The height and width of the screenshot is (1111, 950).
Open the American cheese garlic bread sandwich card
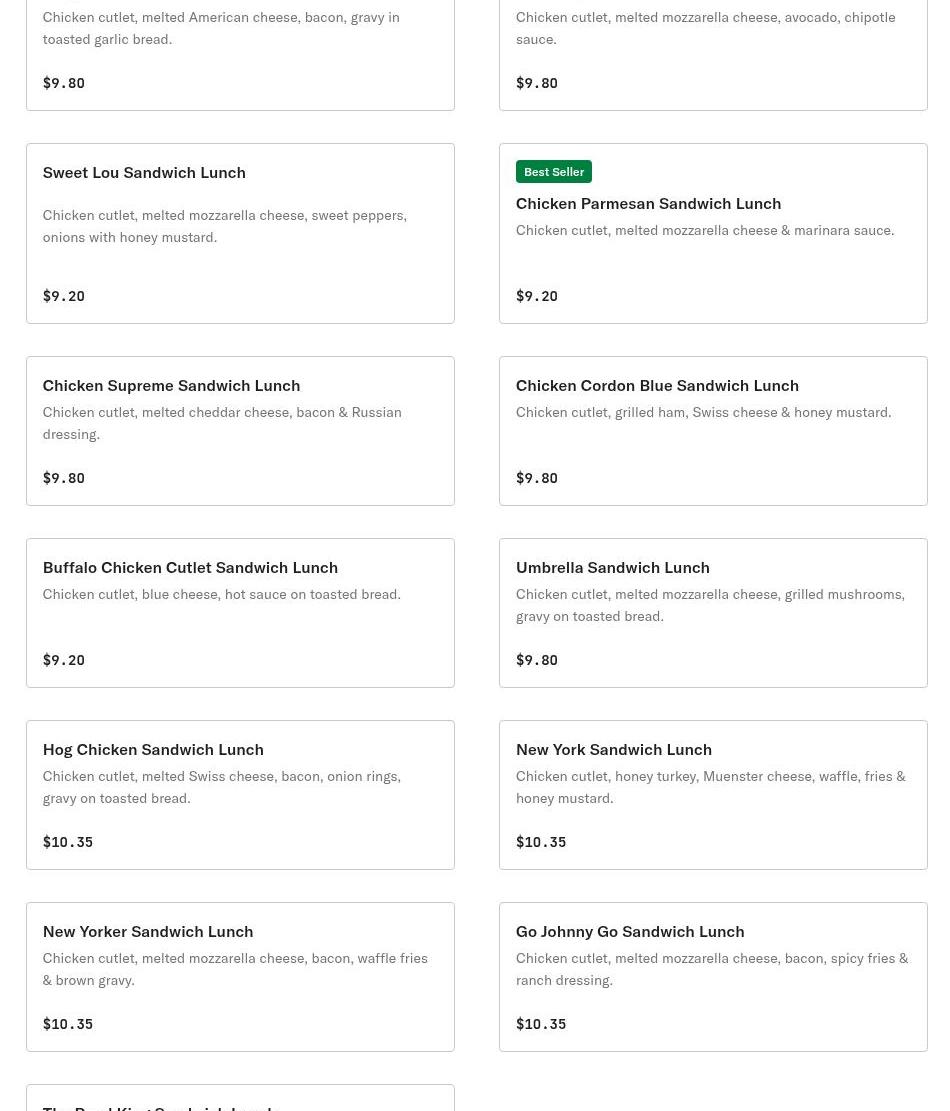click(240, 55)
